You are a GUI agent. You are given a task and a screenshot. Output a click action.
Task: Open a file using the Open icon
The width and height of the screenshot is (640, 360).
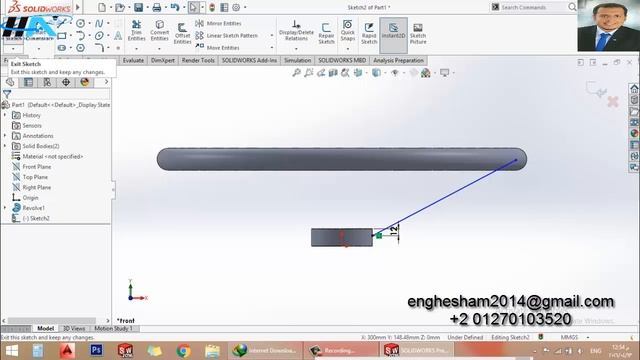tap(120, 7)
